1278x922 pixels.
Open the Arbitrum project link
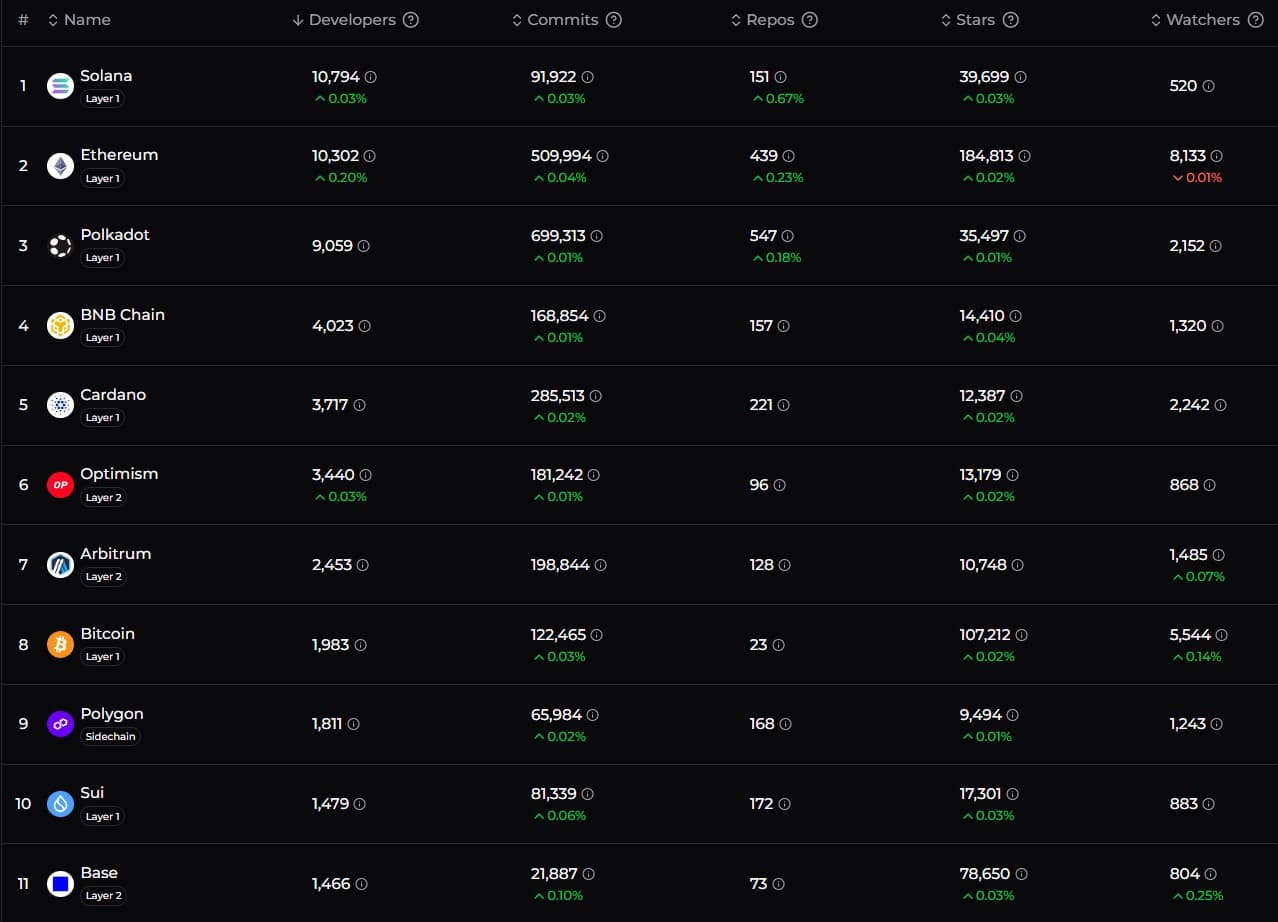click(116, 553)
